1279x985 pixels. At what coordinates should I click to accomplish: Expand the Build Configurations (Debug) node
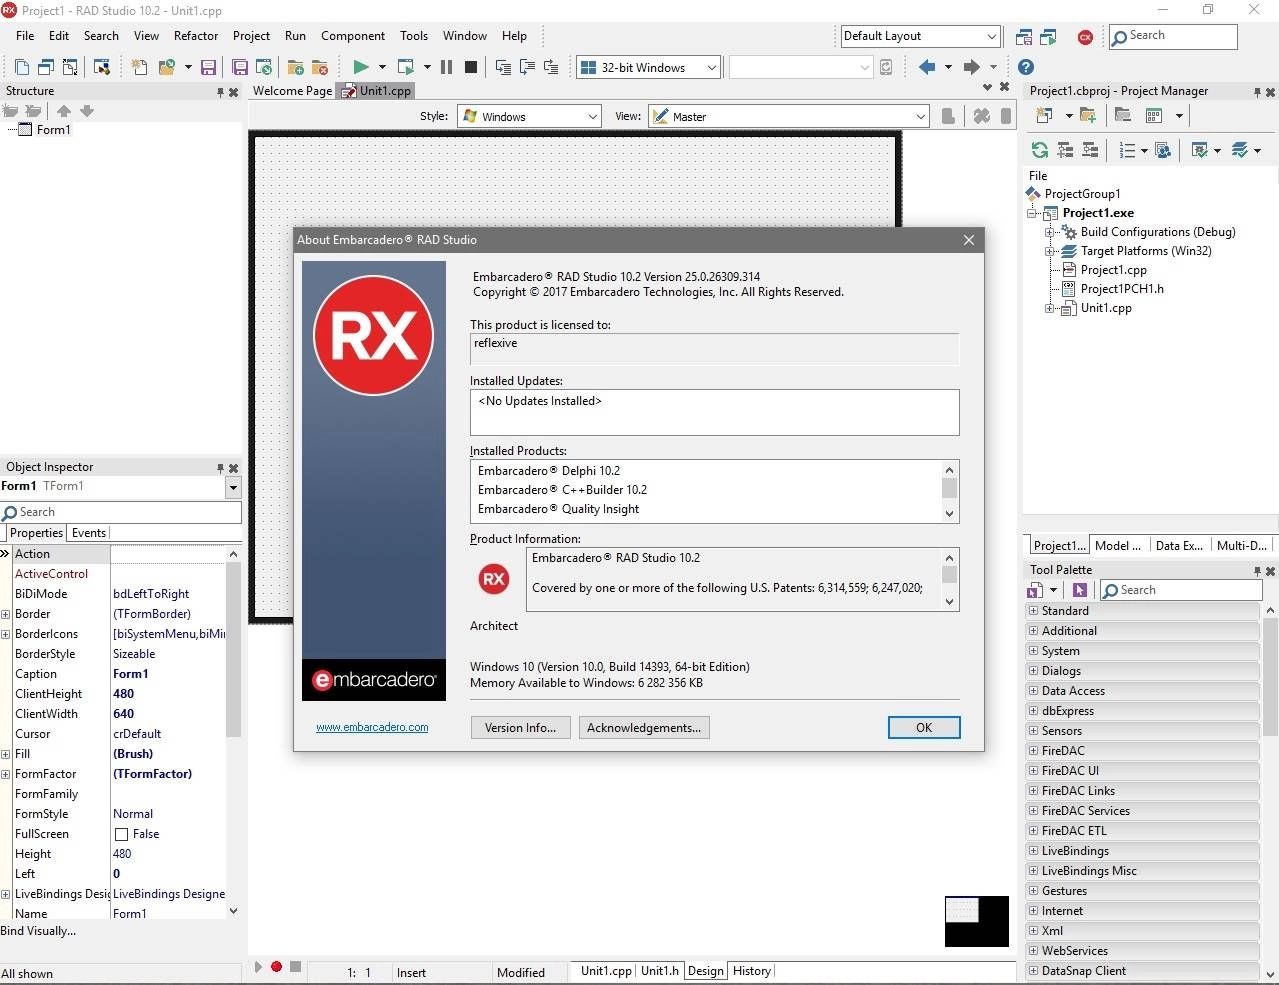[x=1050, y=232]
